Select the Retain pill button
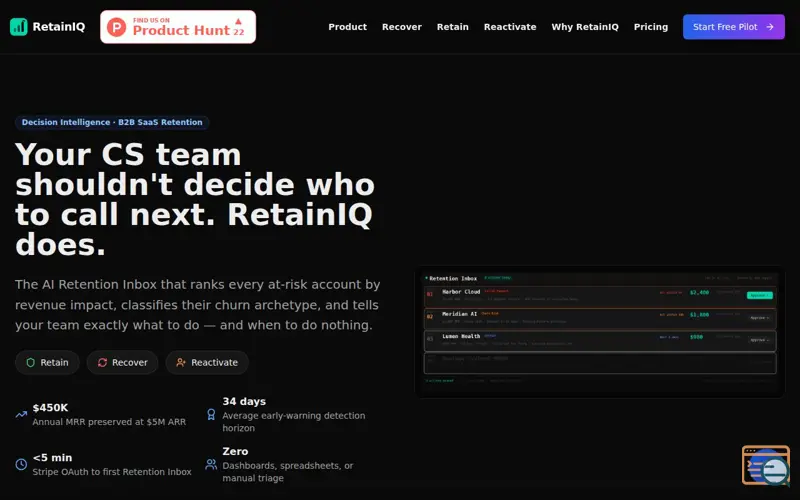Image resolution: width=800 pixels, height=500 pixels. [x=47, y=362]
